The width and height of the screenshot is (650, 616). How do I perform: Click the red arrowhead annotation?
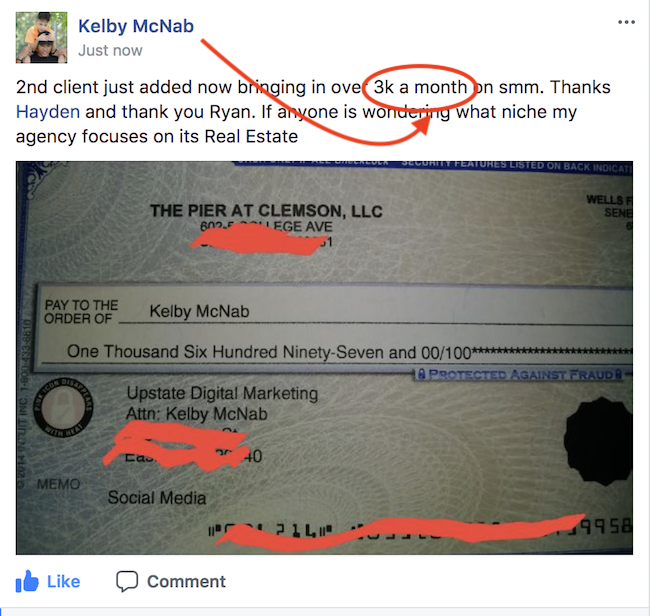click(x=422, y=126)
